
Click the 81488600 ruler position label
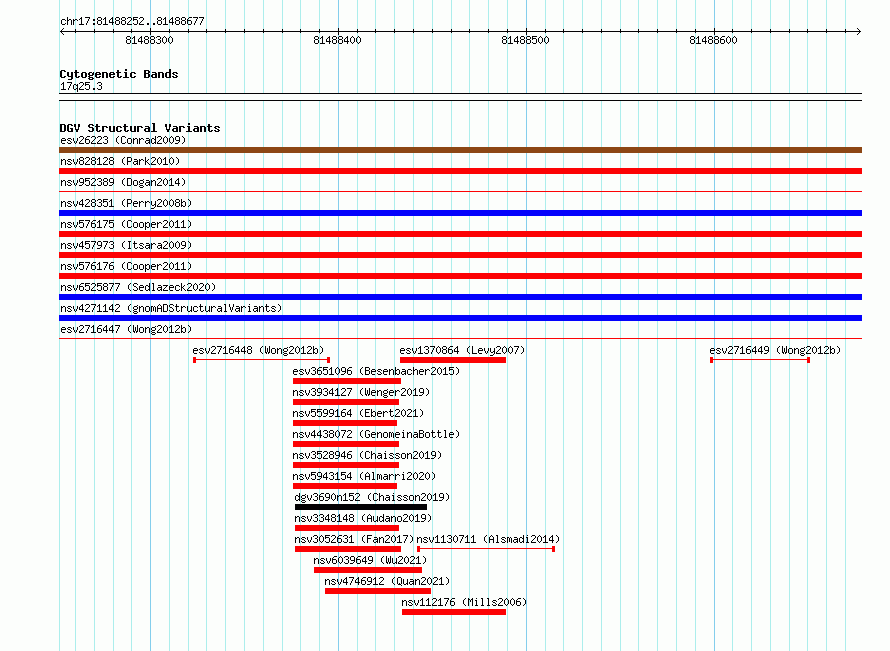click(713, 40)
